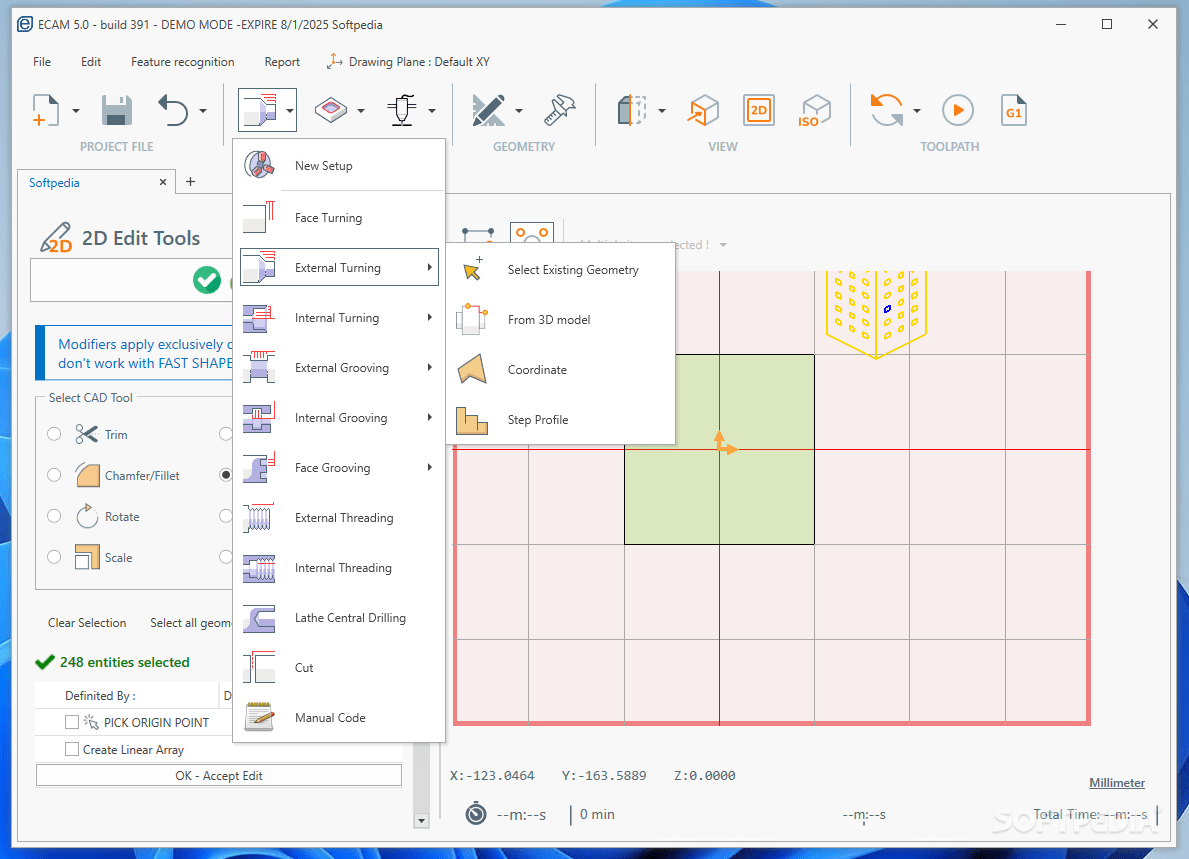Viewport: 1189px width, 859px height.
Task: Click the G1 code output icon
Action: [1014, 111]
